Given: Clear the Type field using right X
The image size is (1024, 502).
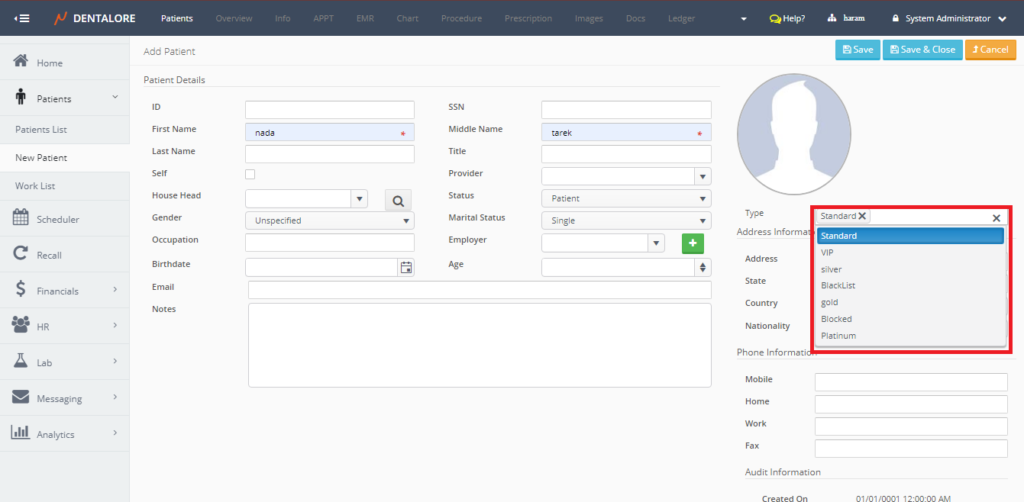Looking at the screenshot, I should 996,217.
